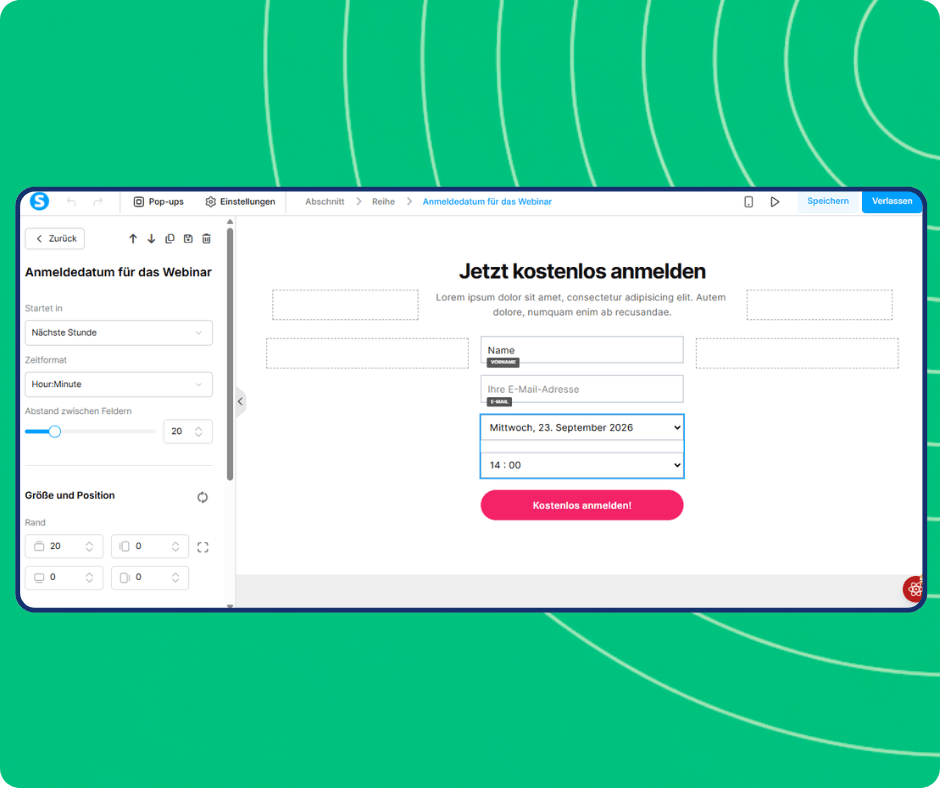Click the sidebar vertical scrollbar
This screenshot has width=940, height=788.
point(230,354)
